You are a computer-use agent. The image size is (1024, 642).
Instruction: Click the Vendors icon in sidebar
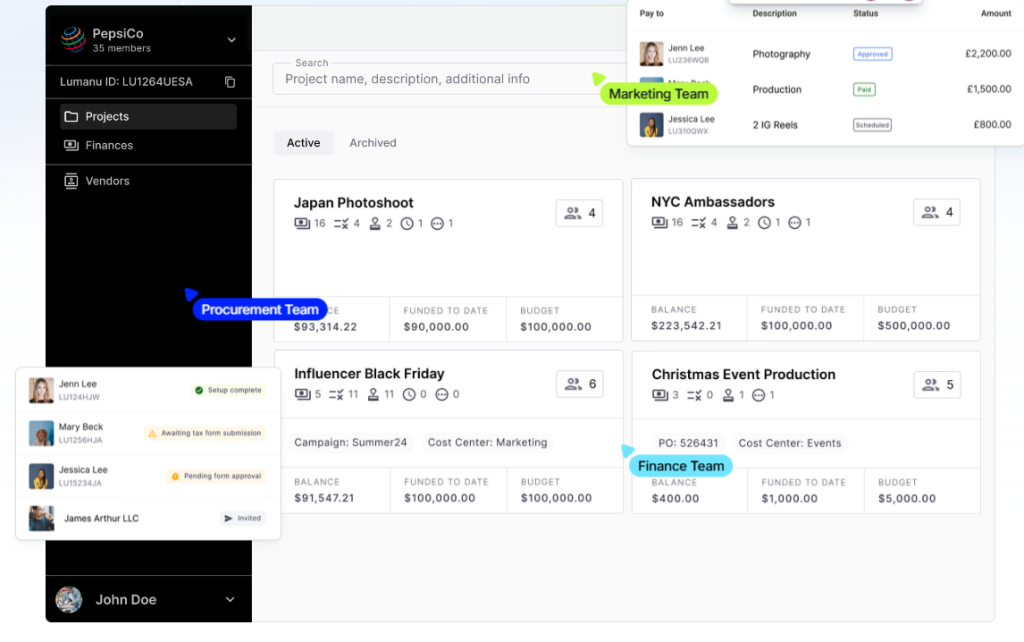pyautogui.click(x=71, y=181)
